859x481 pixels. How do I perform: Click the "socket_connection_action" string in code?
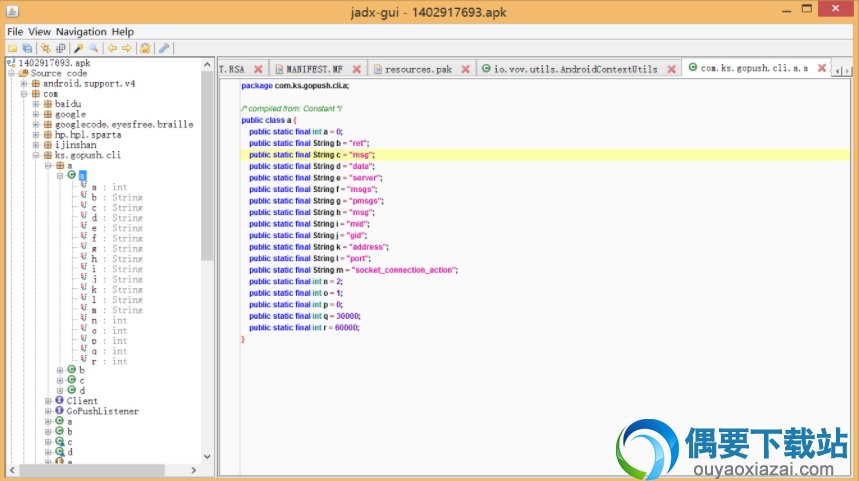(x=403, y=270)
